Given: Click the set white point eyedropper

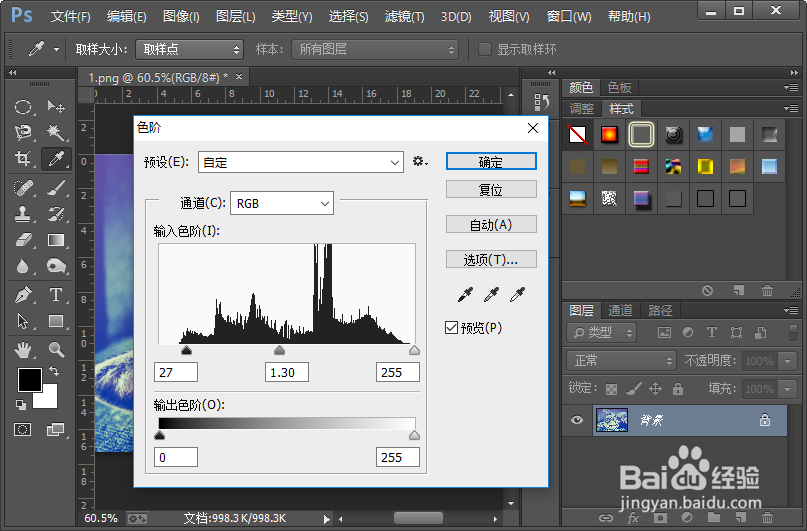Looking at the screenshot, I should pos(517,294).
